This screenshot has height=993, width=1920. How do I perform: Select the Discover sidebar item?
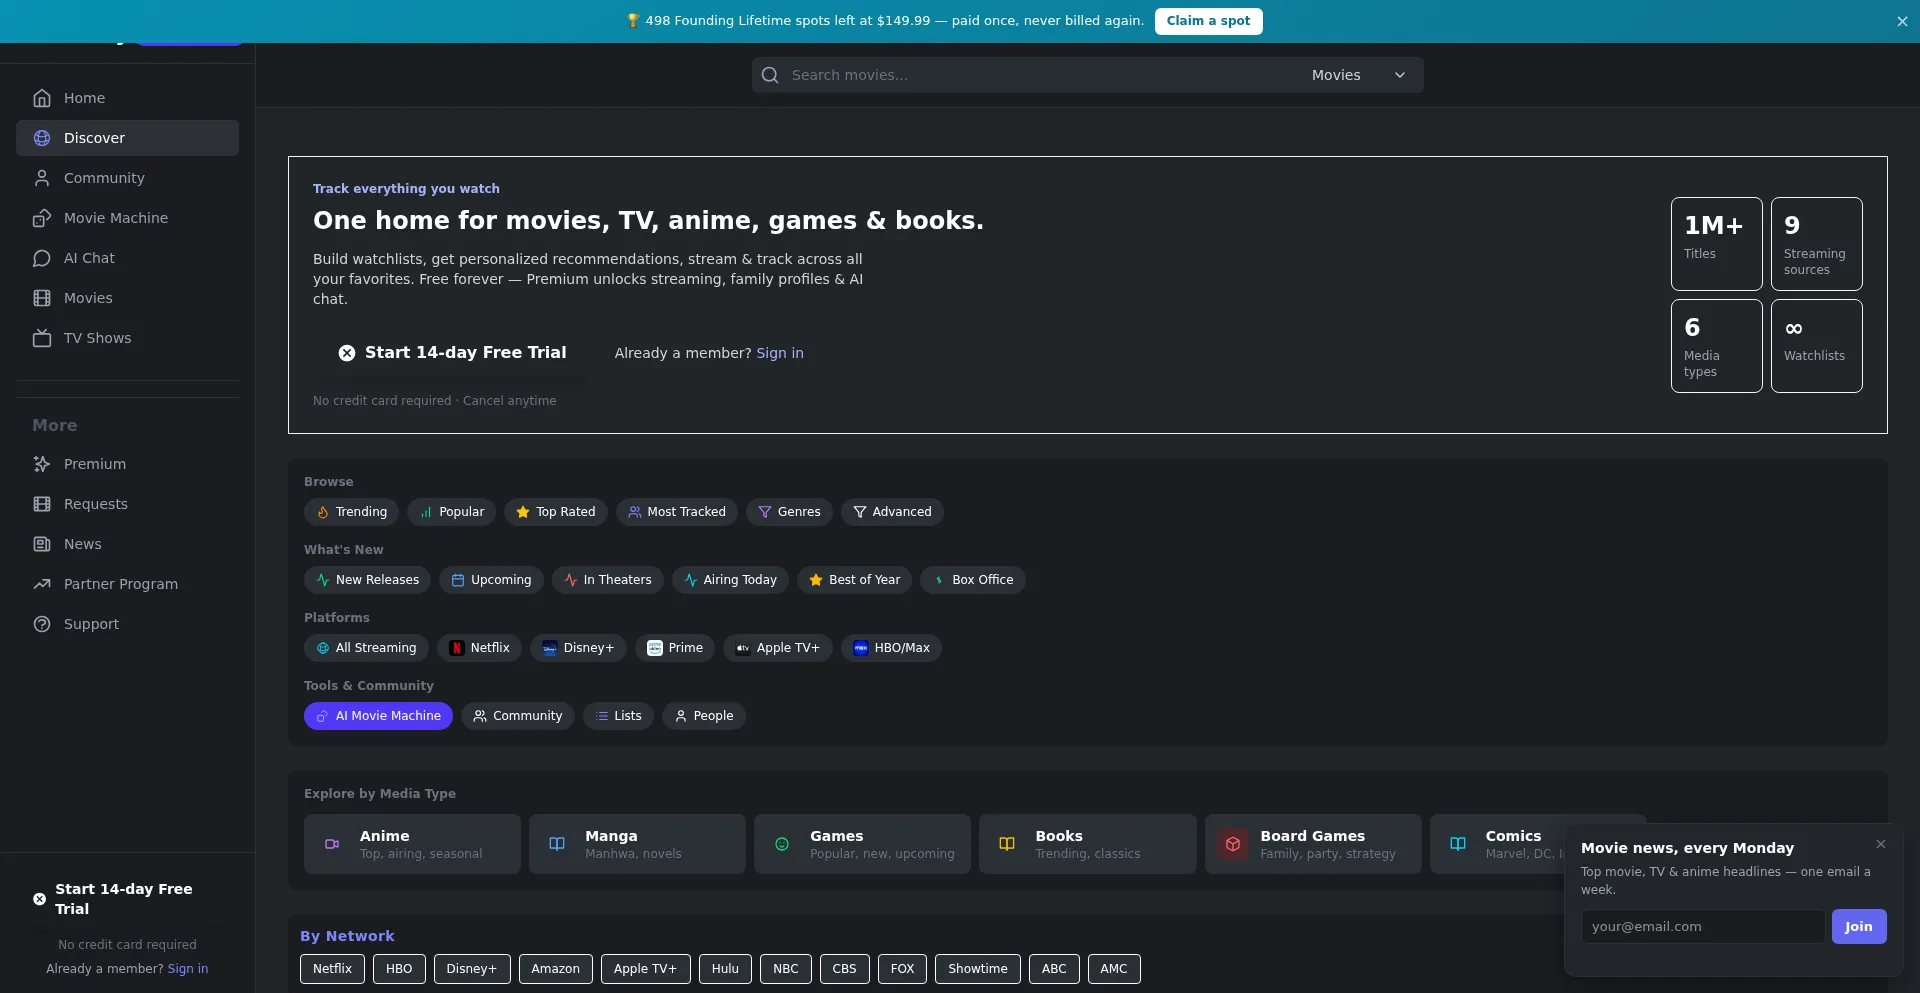click(x=127, y=138)
